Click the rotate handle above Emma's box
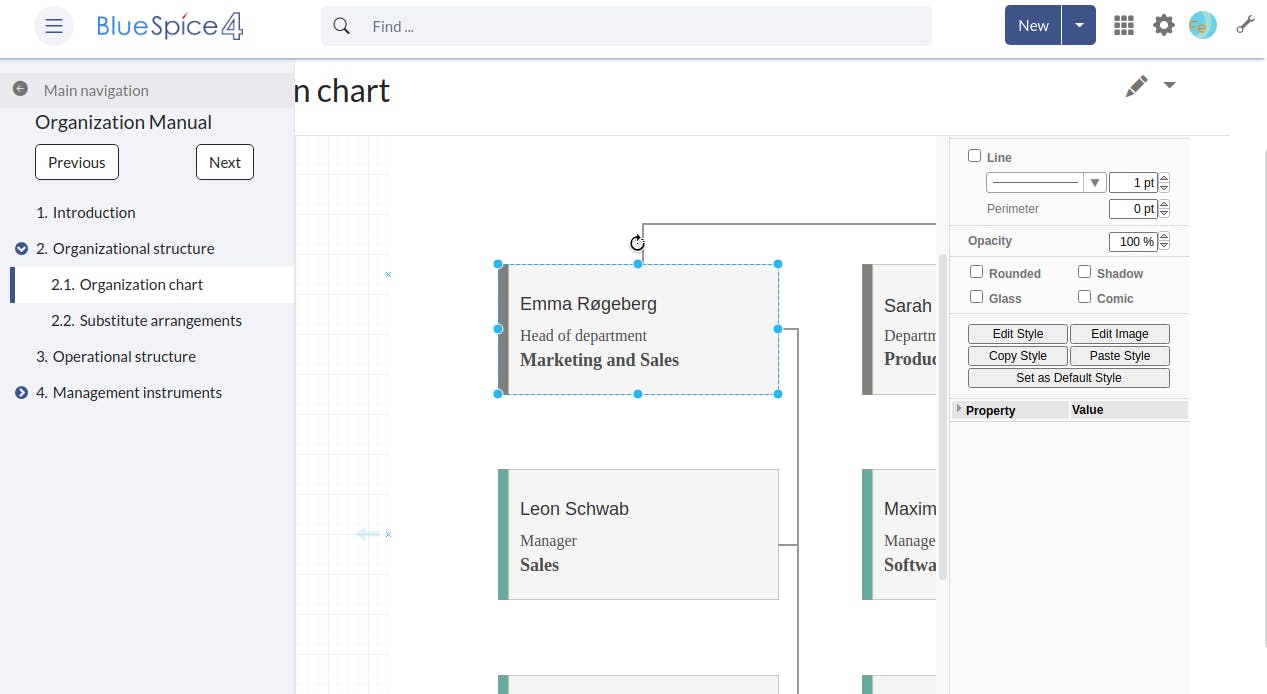 pos(637,243)
